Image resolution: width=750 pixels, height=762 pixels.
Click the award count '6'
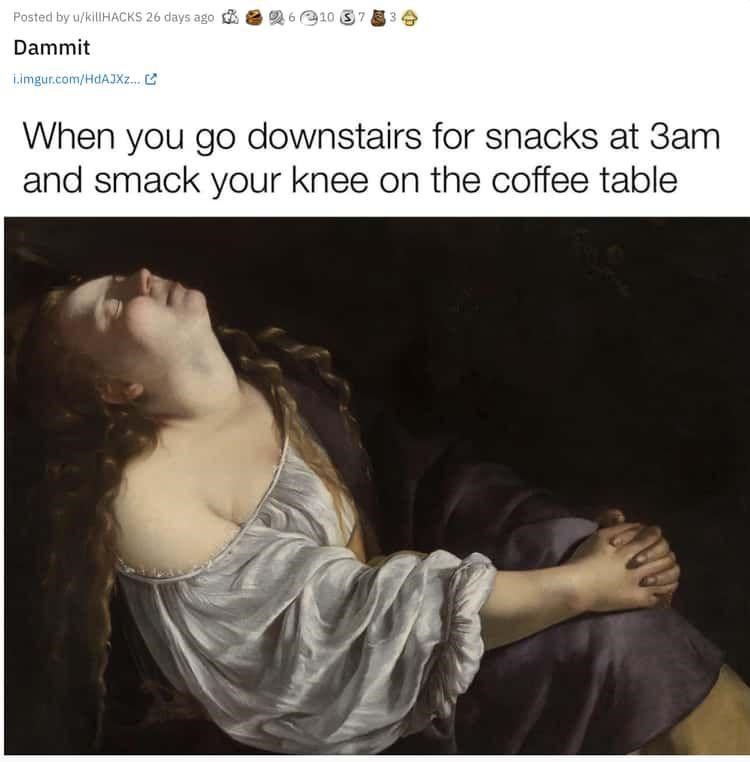click(x=292, y=17)
